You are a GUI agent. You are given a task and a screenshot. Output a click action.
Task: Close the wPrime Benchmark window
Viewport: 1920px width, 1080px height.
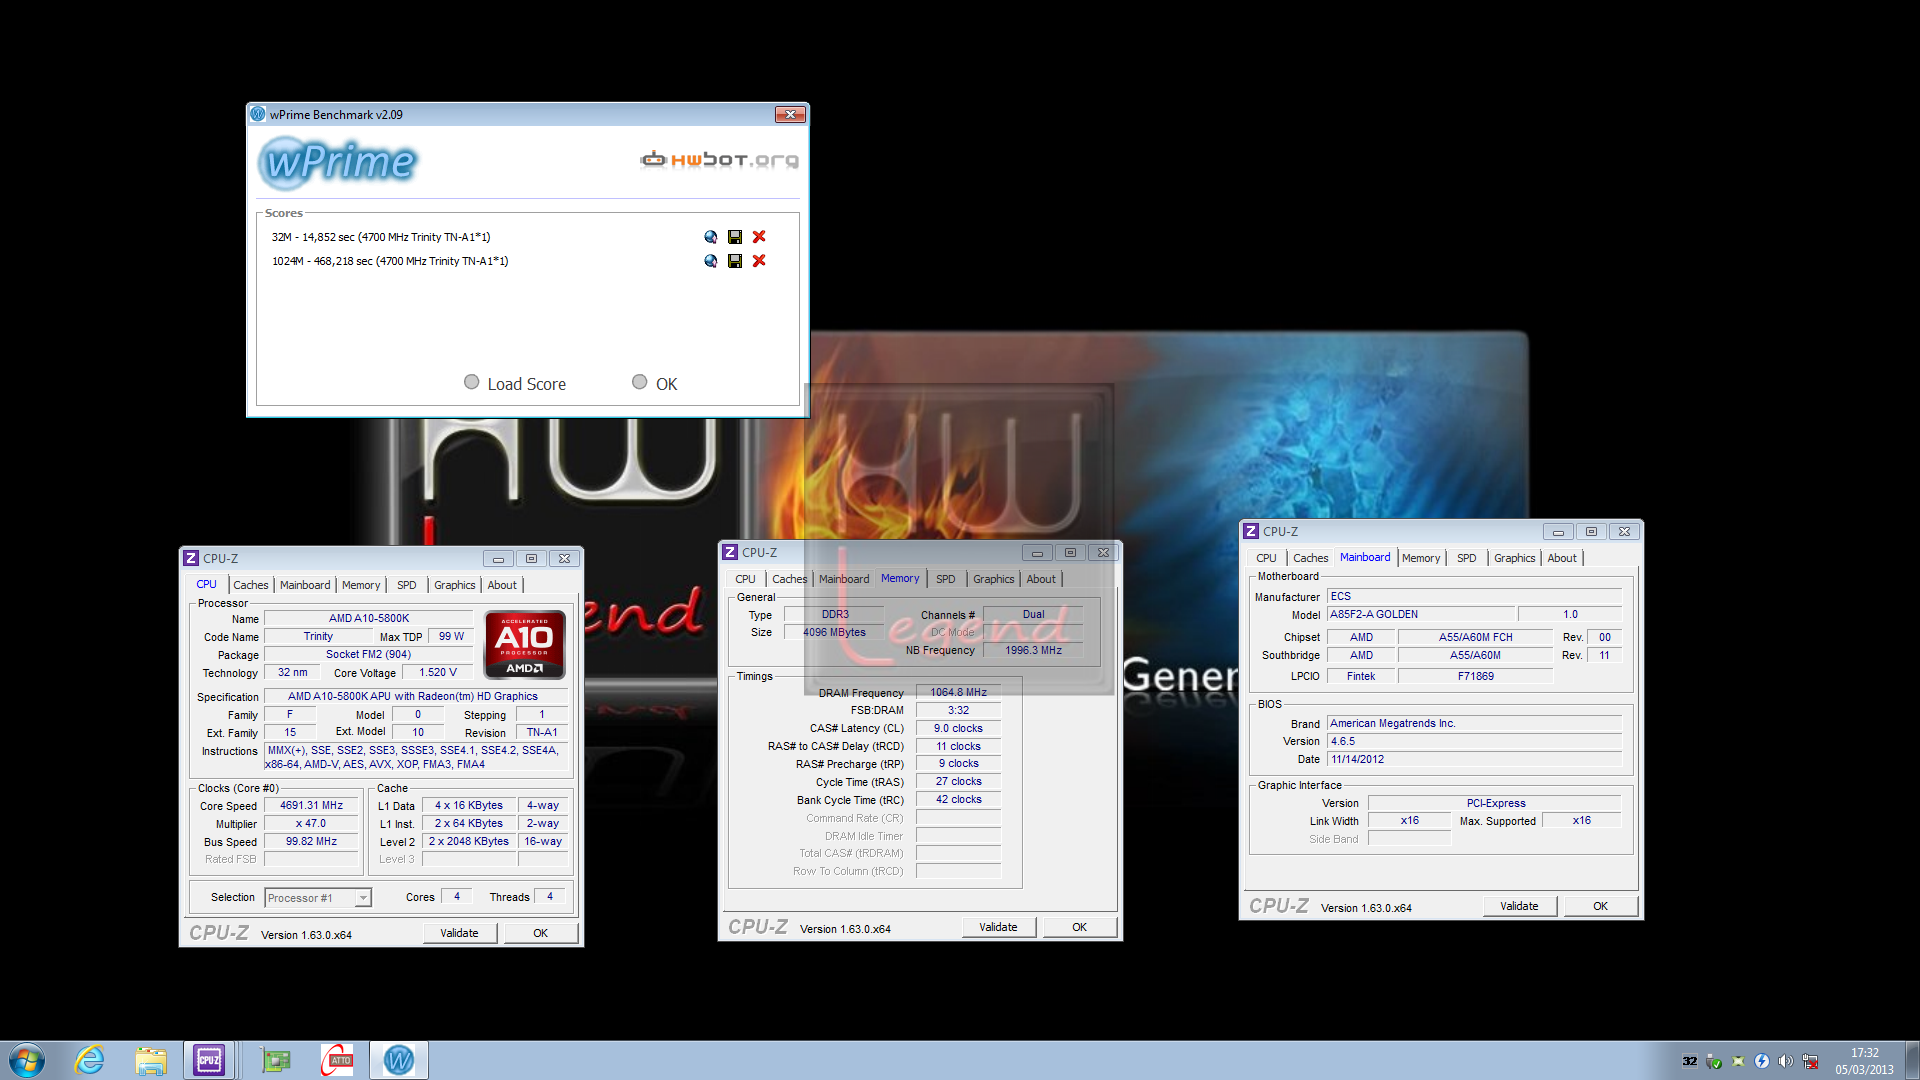pyautogui.click(x=790, y=115)
